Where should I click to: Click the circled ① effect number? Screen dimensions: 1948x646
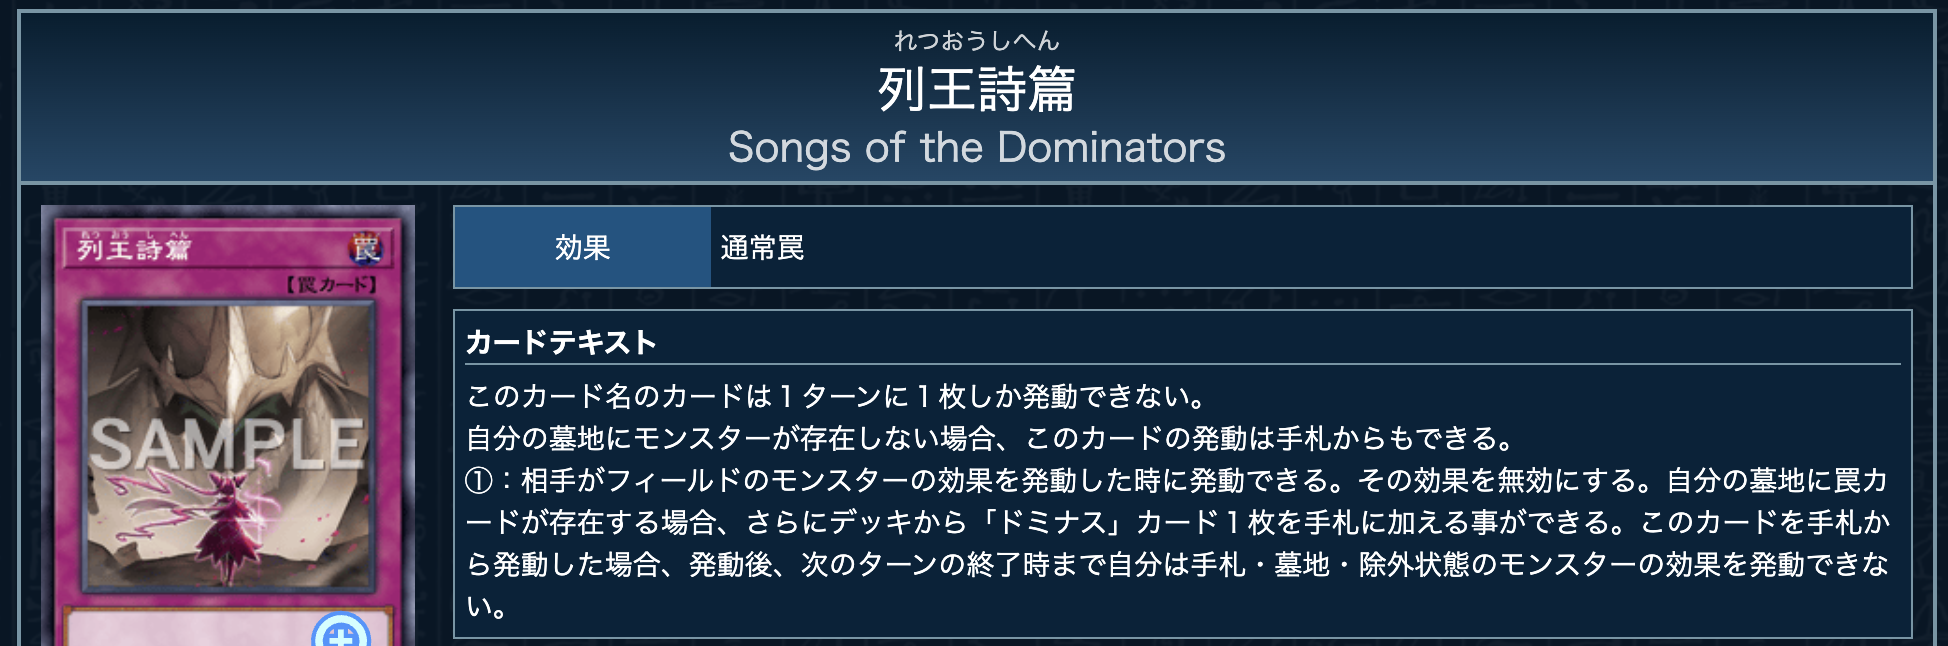point(479,481)
